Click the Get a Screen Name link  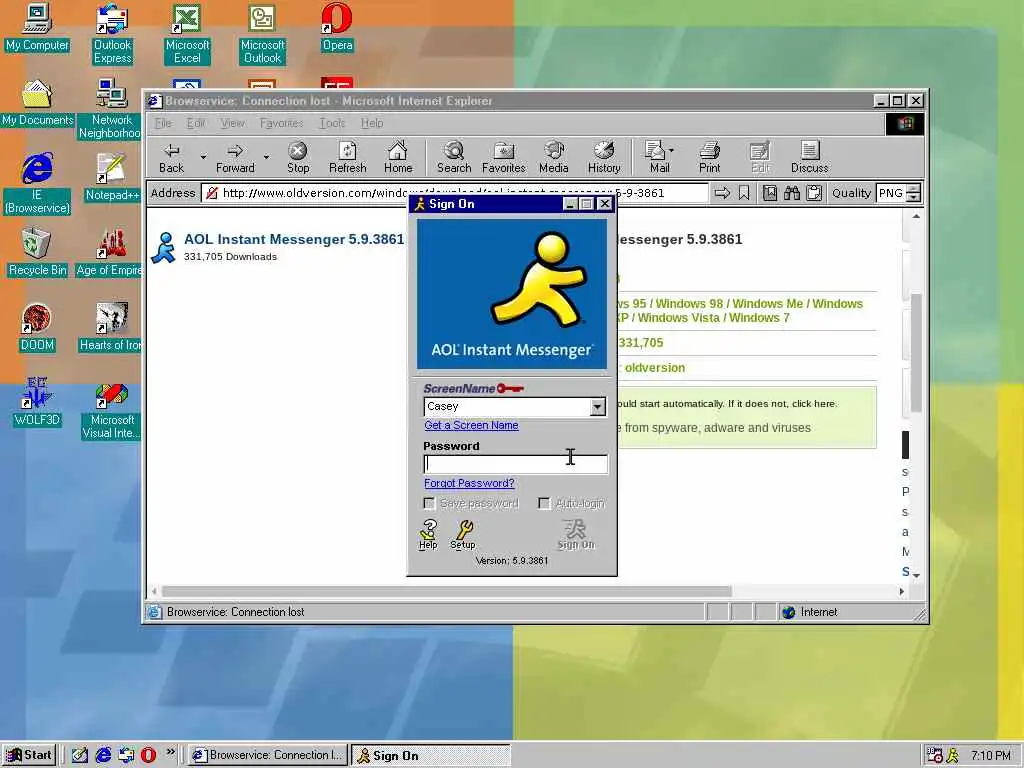(x=471, y=425)
